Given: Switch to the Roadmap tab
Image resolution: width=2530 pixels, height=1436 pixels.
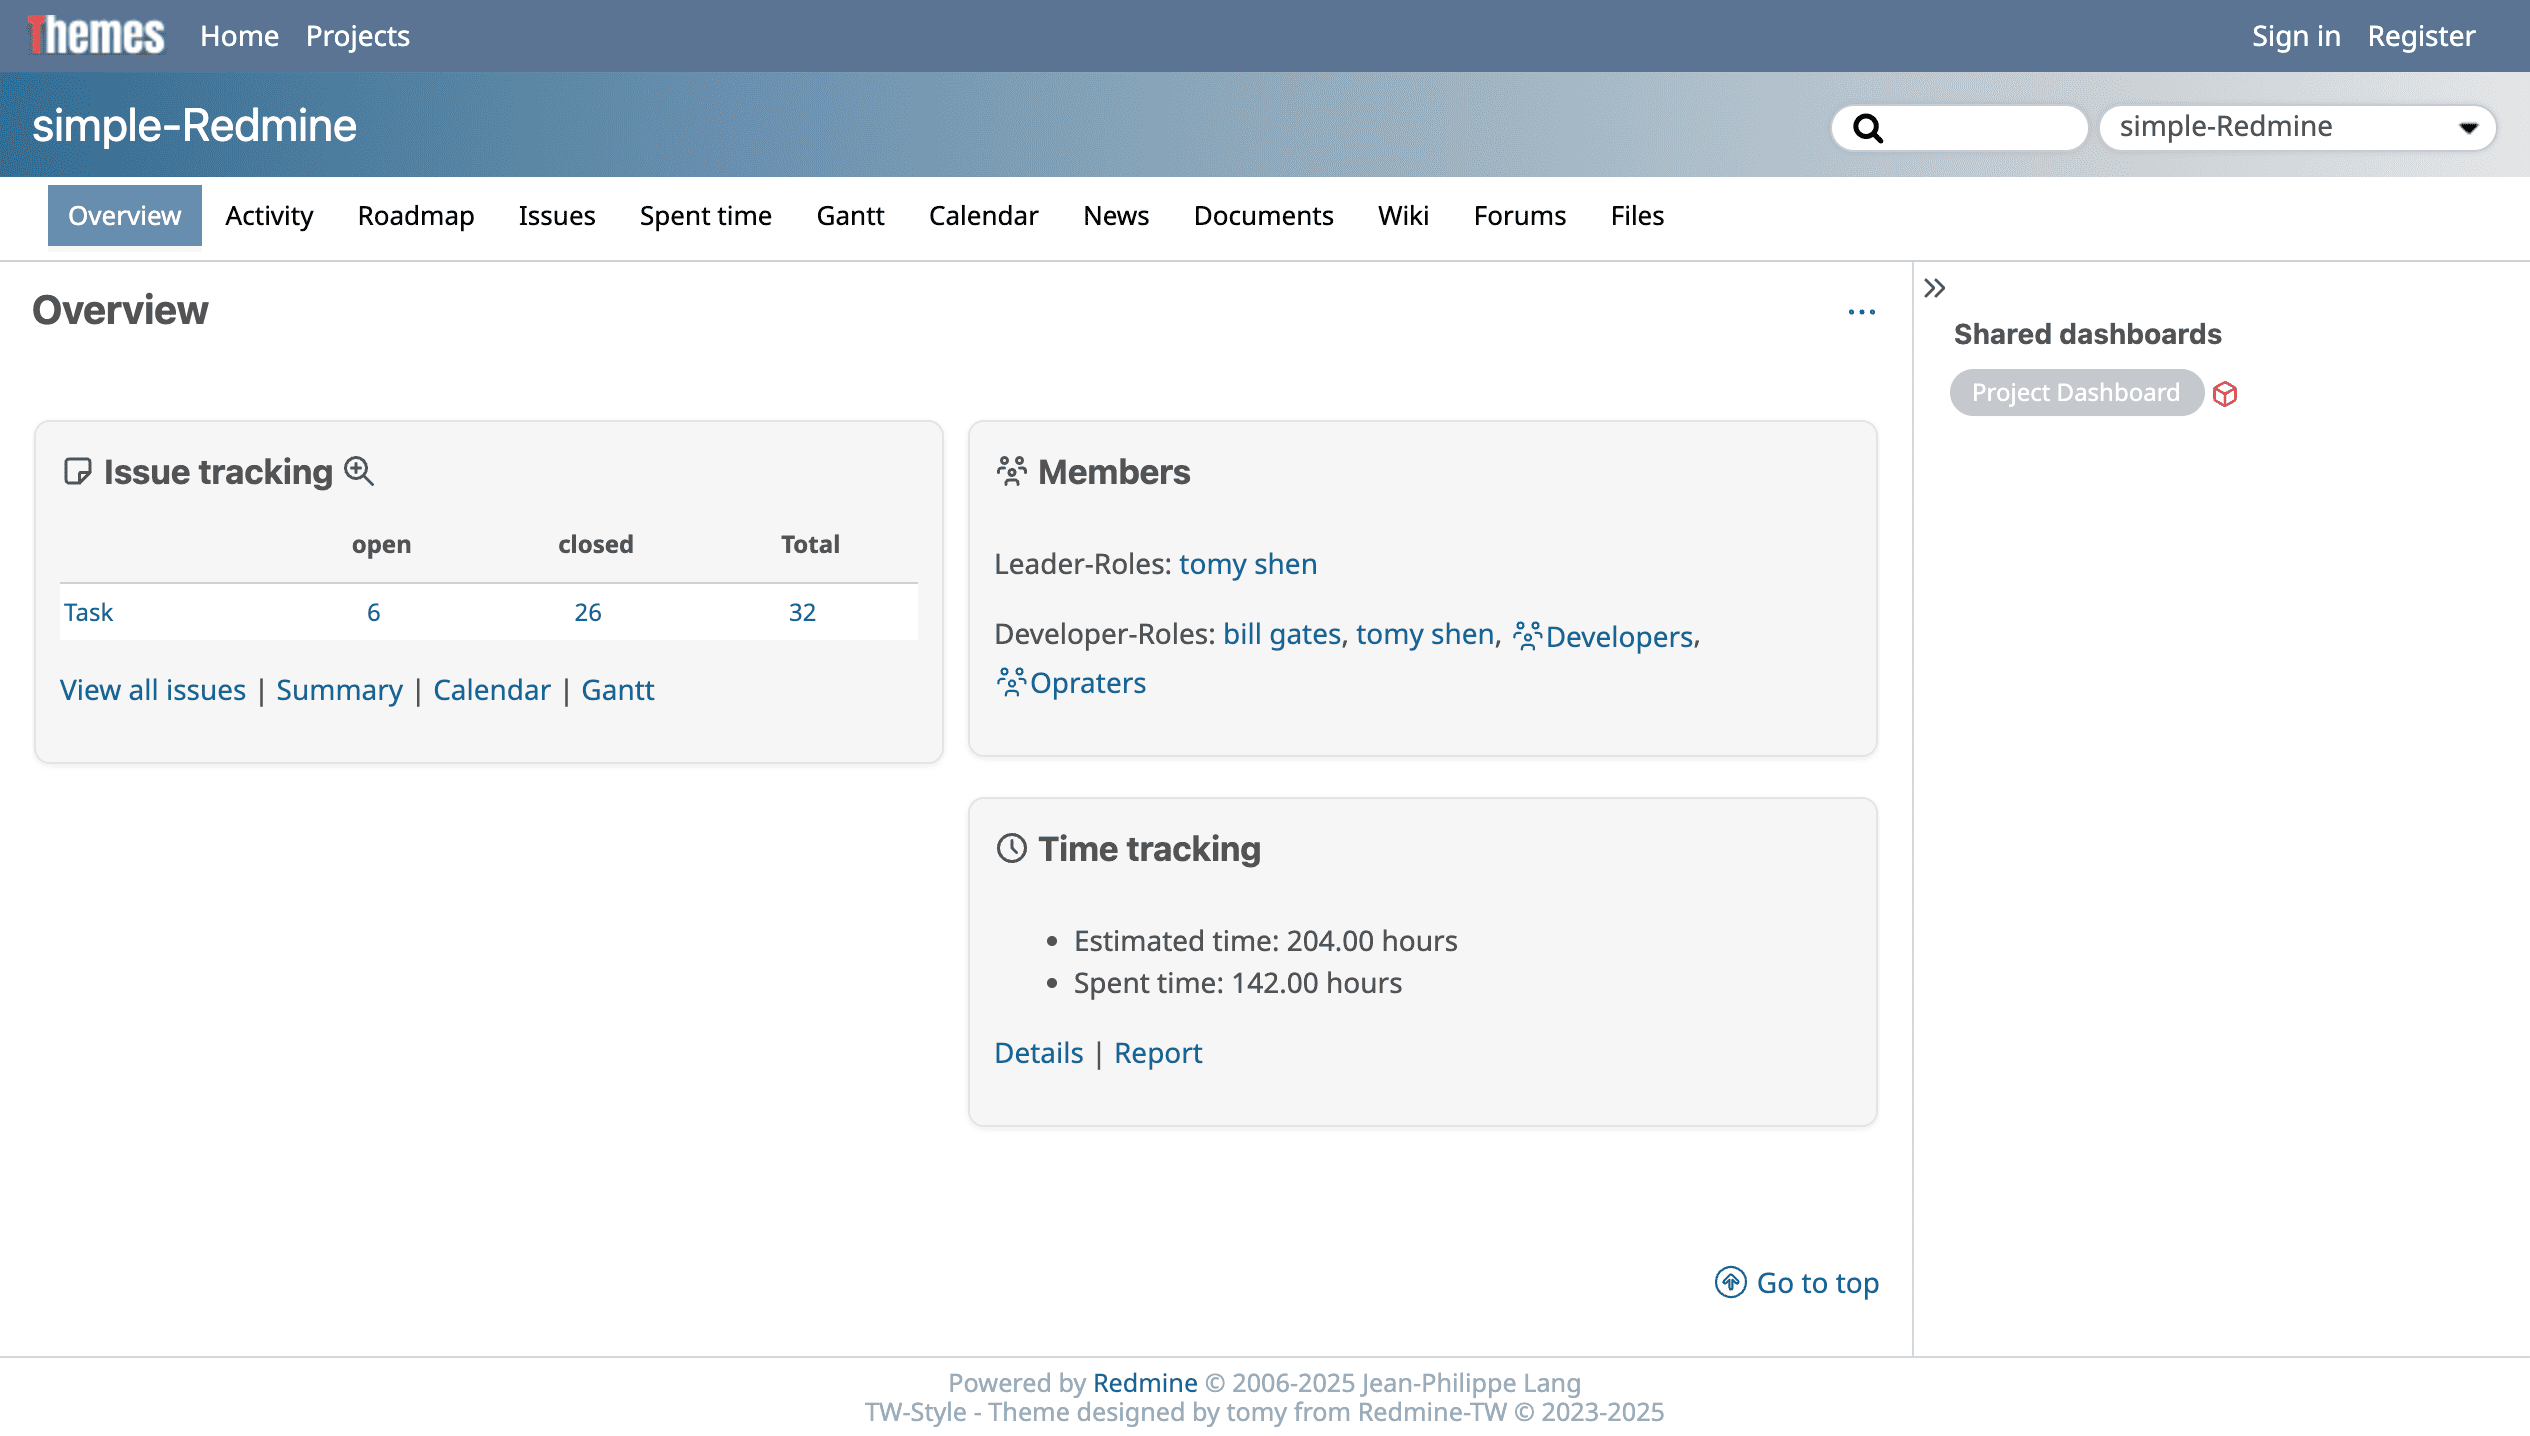Looking at the screenshot, I should [415, 216].
